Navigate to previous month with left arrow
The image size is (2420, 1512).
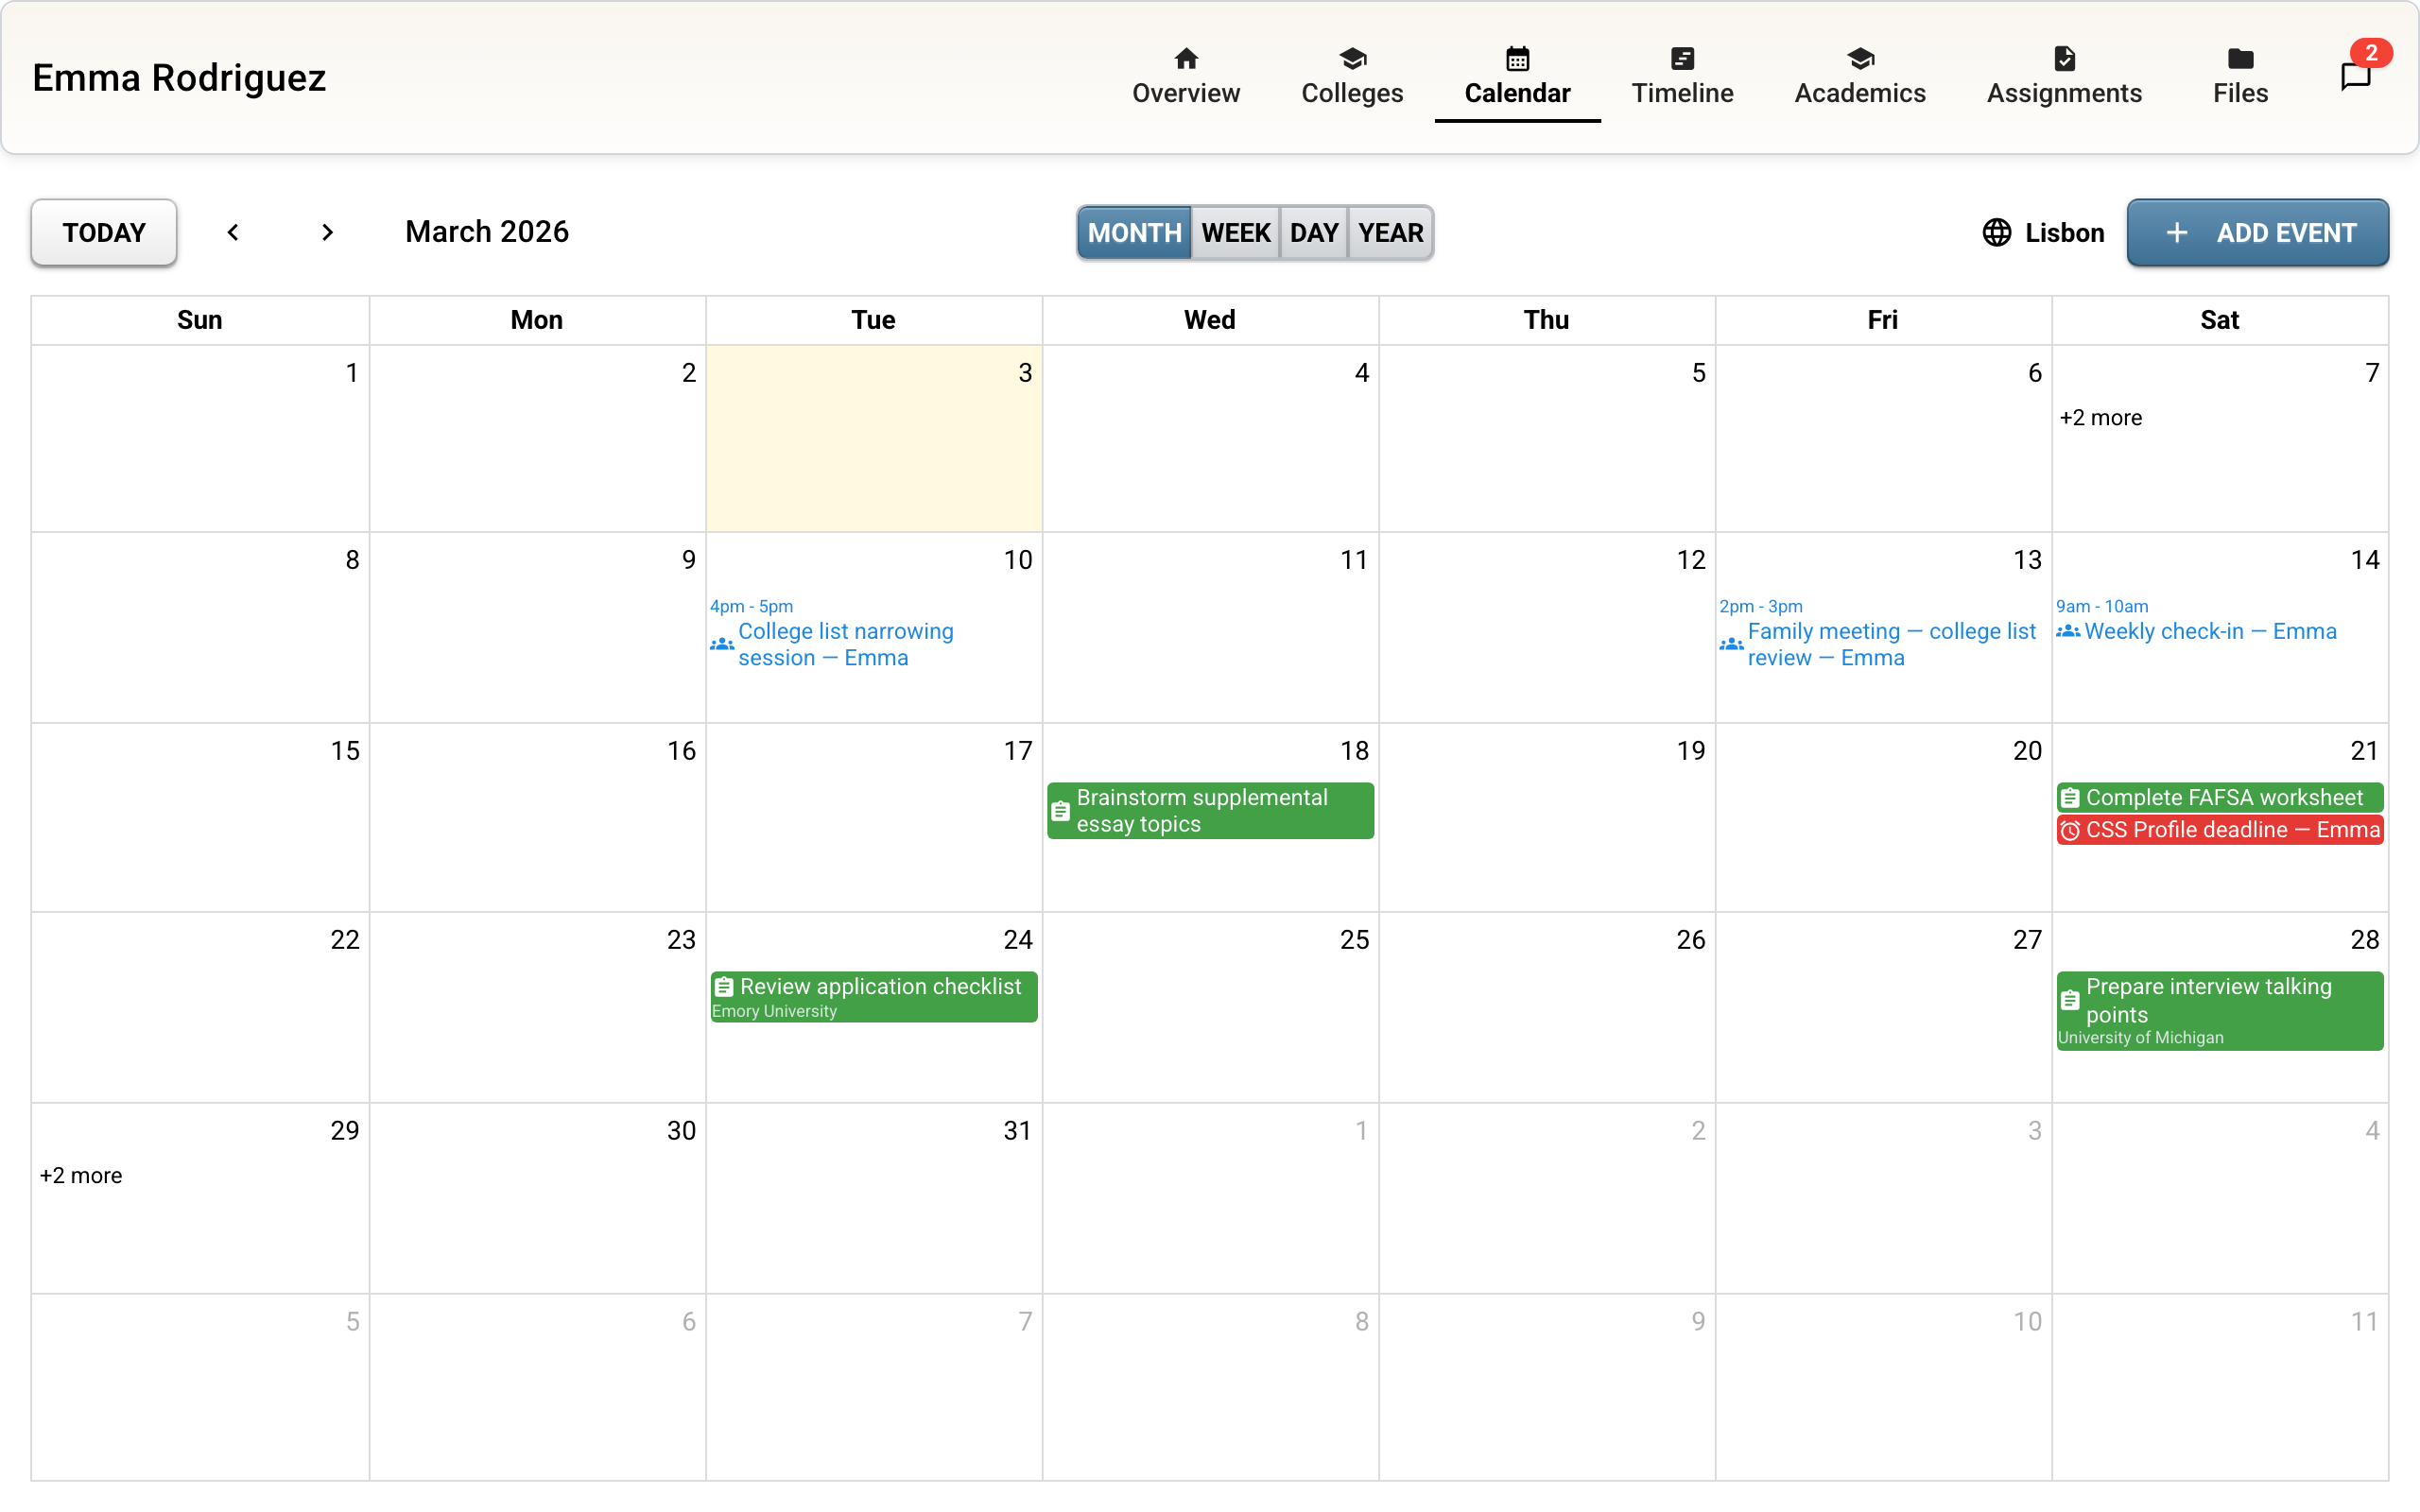233,232
